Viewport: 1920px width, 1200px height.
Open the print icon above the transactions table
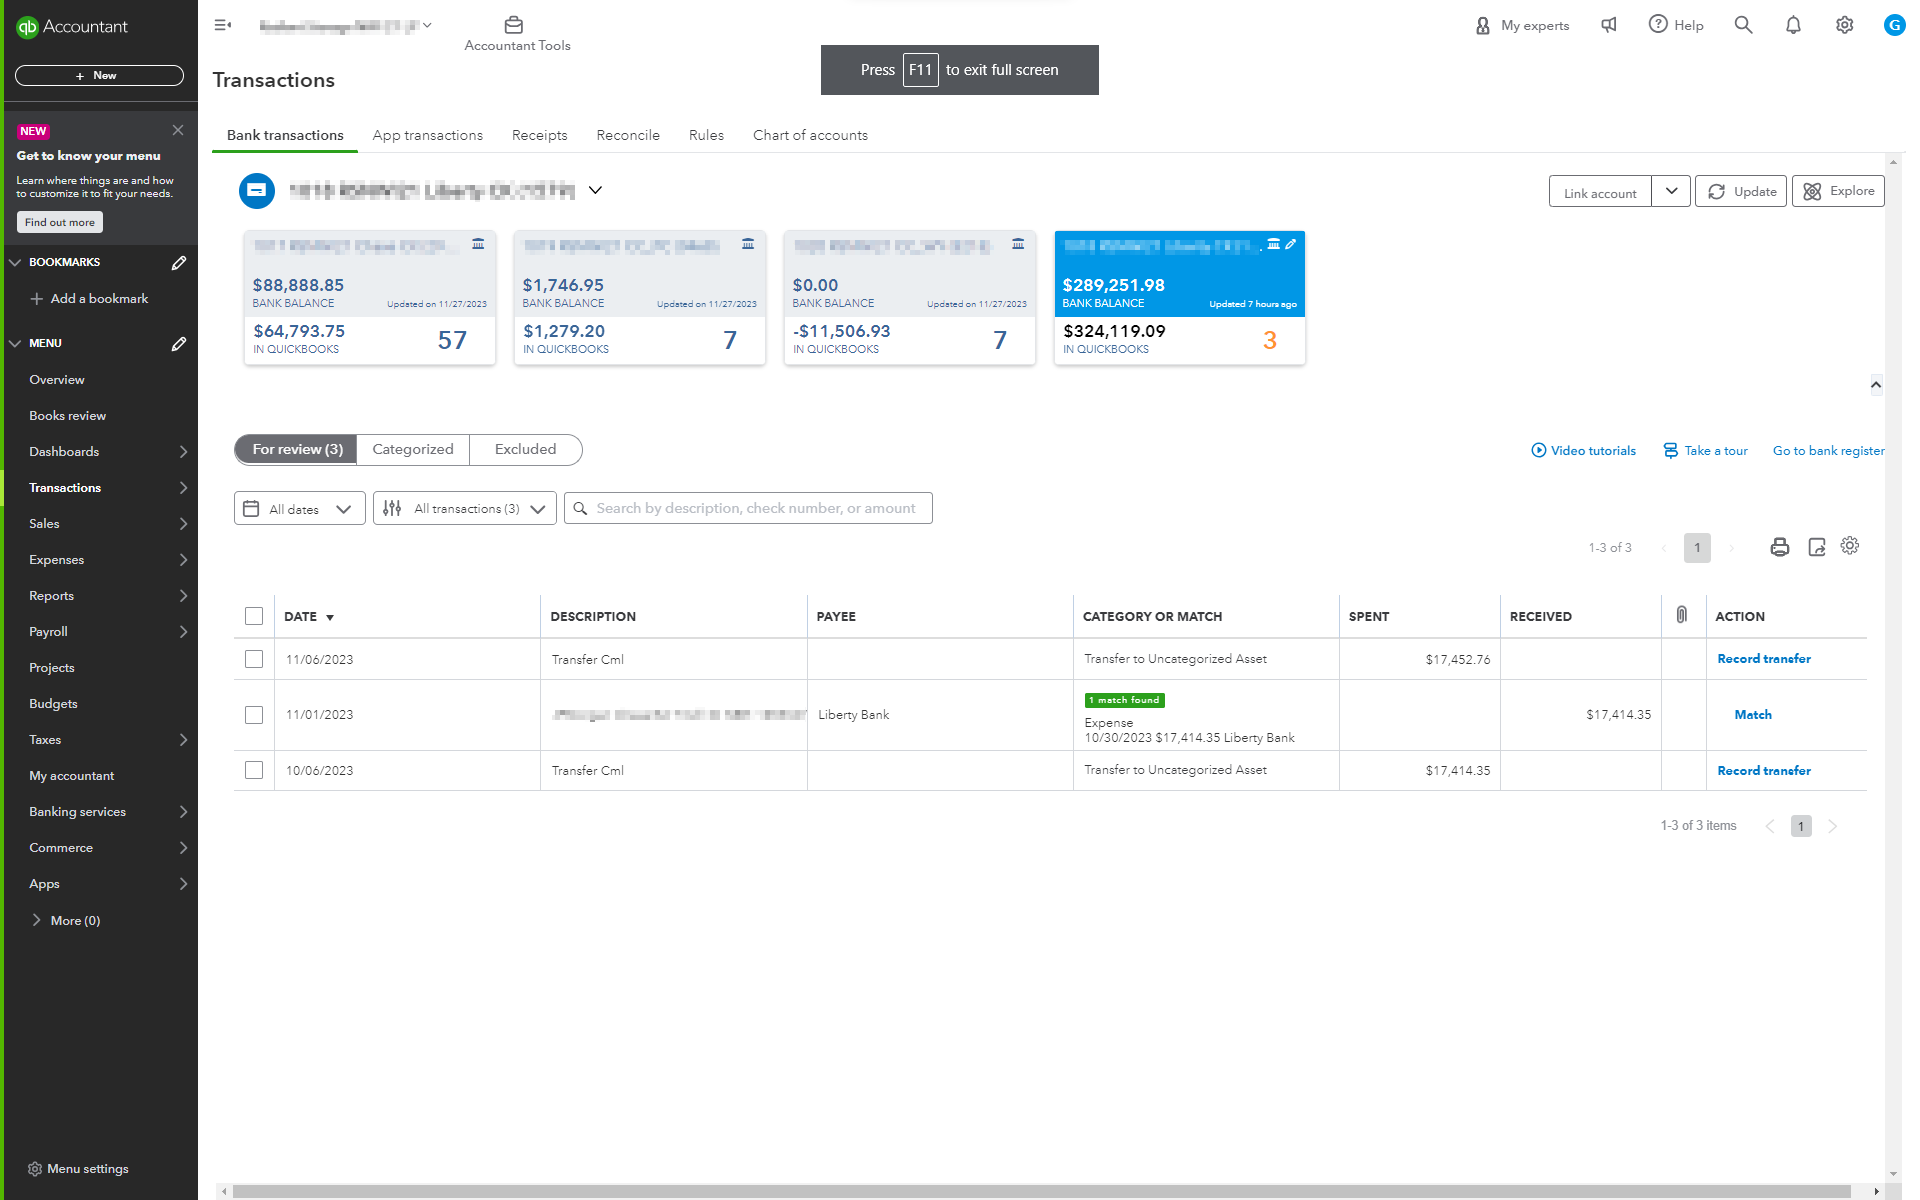[1779, 547]
